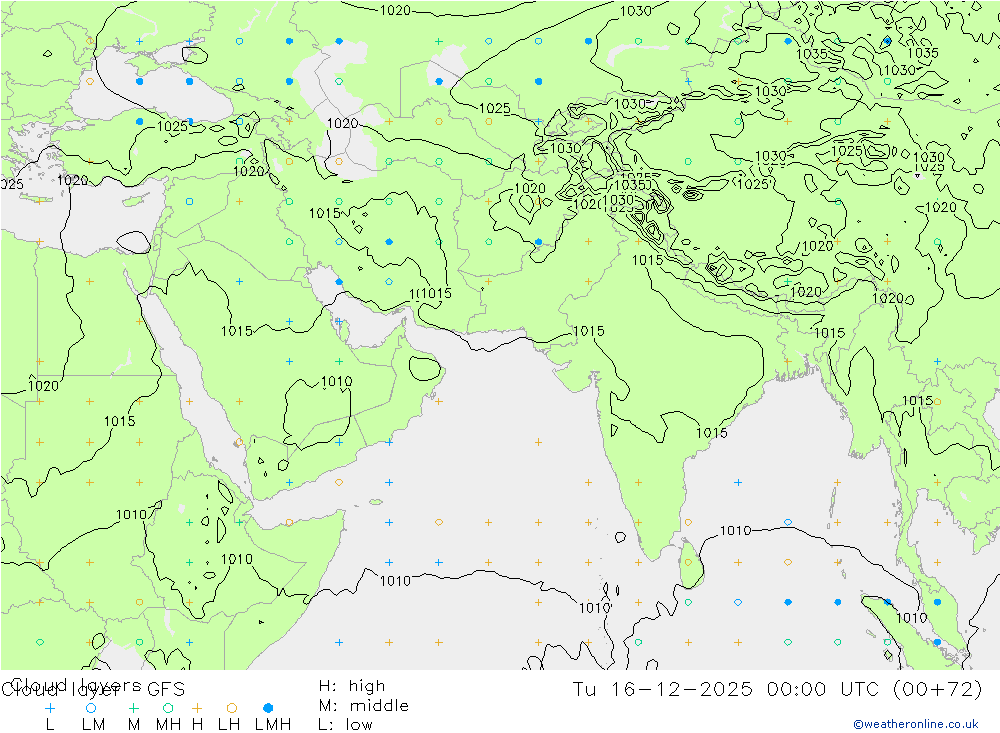Click the blue circle LM legend symbol
Screen dimensions: 1000x733
point(91,708)
